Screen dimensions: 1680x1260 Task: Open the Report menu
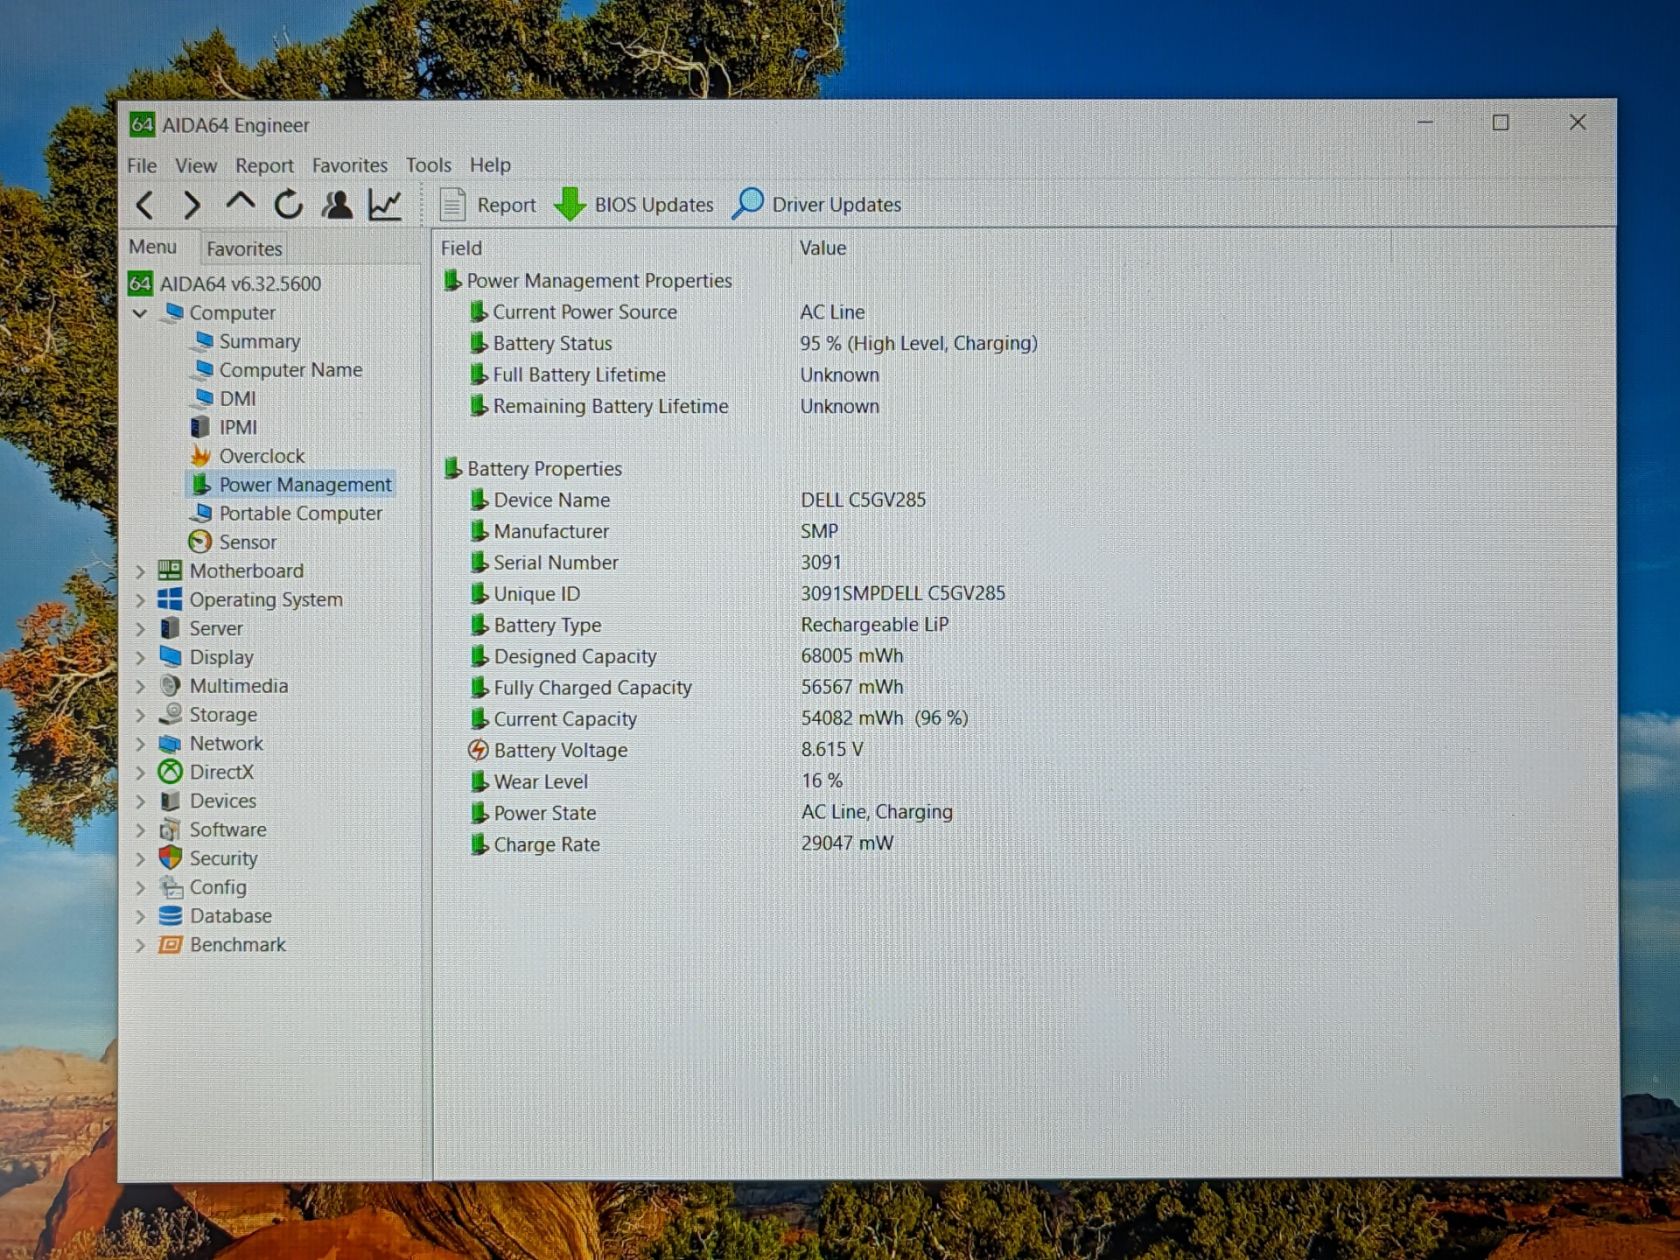tap(264, 165)
